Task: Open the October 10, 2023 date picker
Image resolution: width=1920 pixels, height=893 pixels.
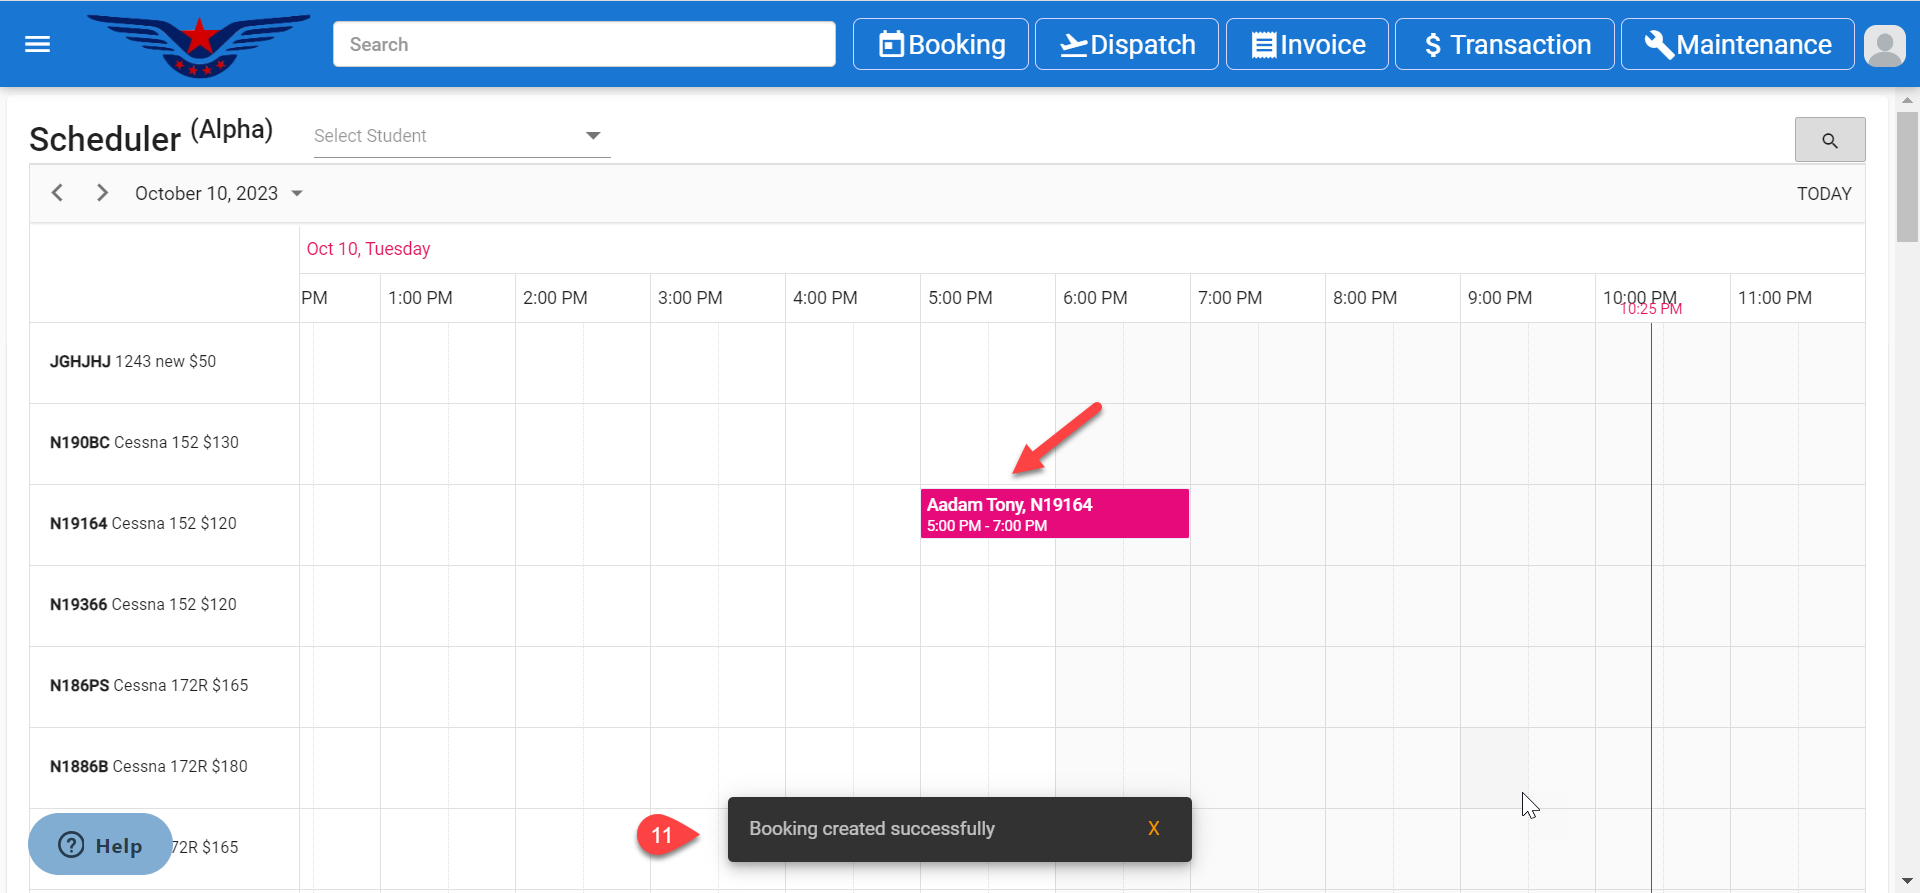Action: (218, 194)
